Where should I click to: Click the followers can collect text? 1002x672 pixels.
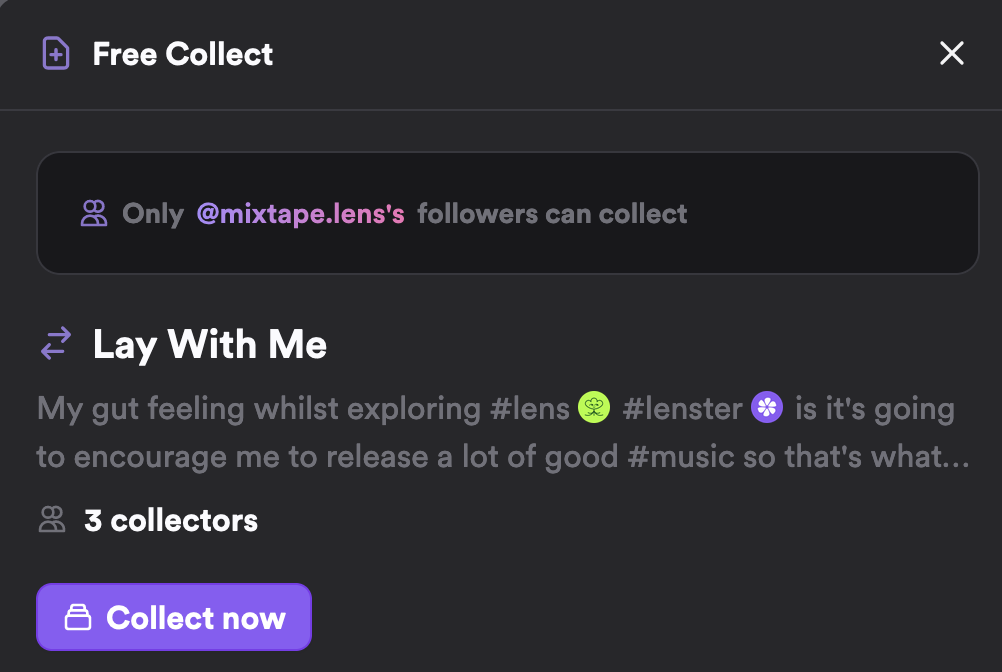552,213
